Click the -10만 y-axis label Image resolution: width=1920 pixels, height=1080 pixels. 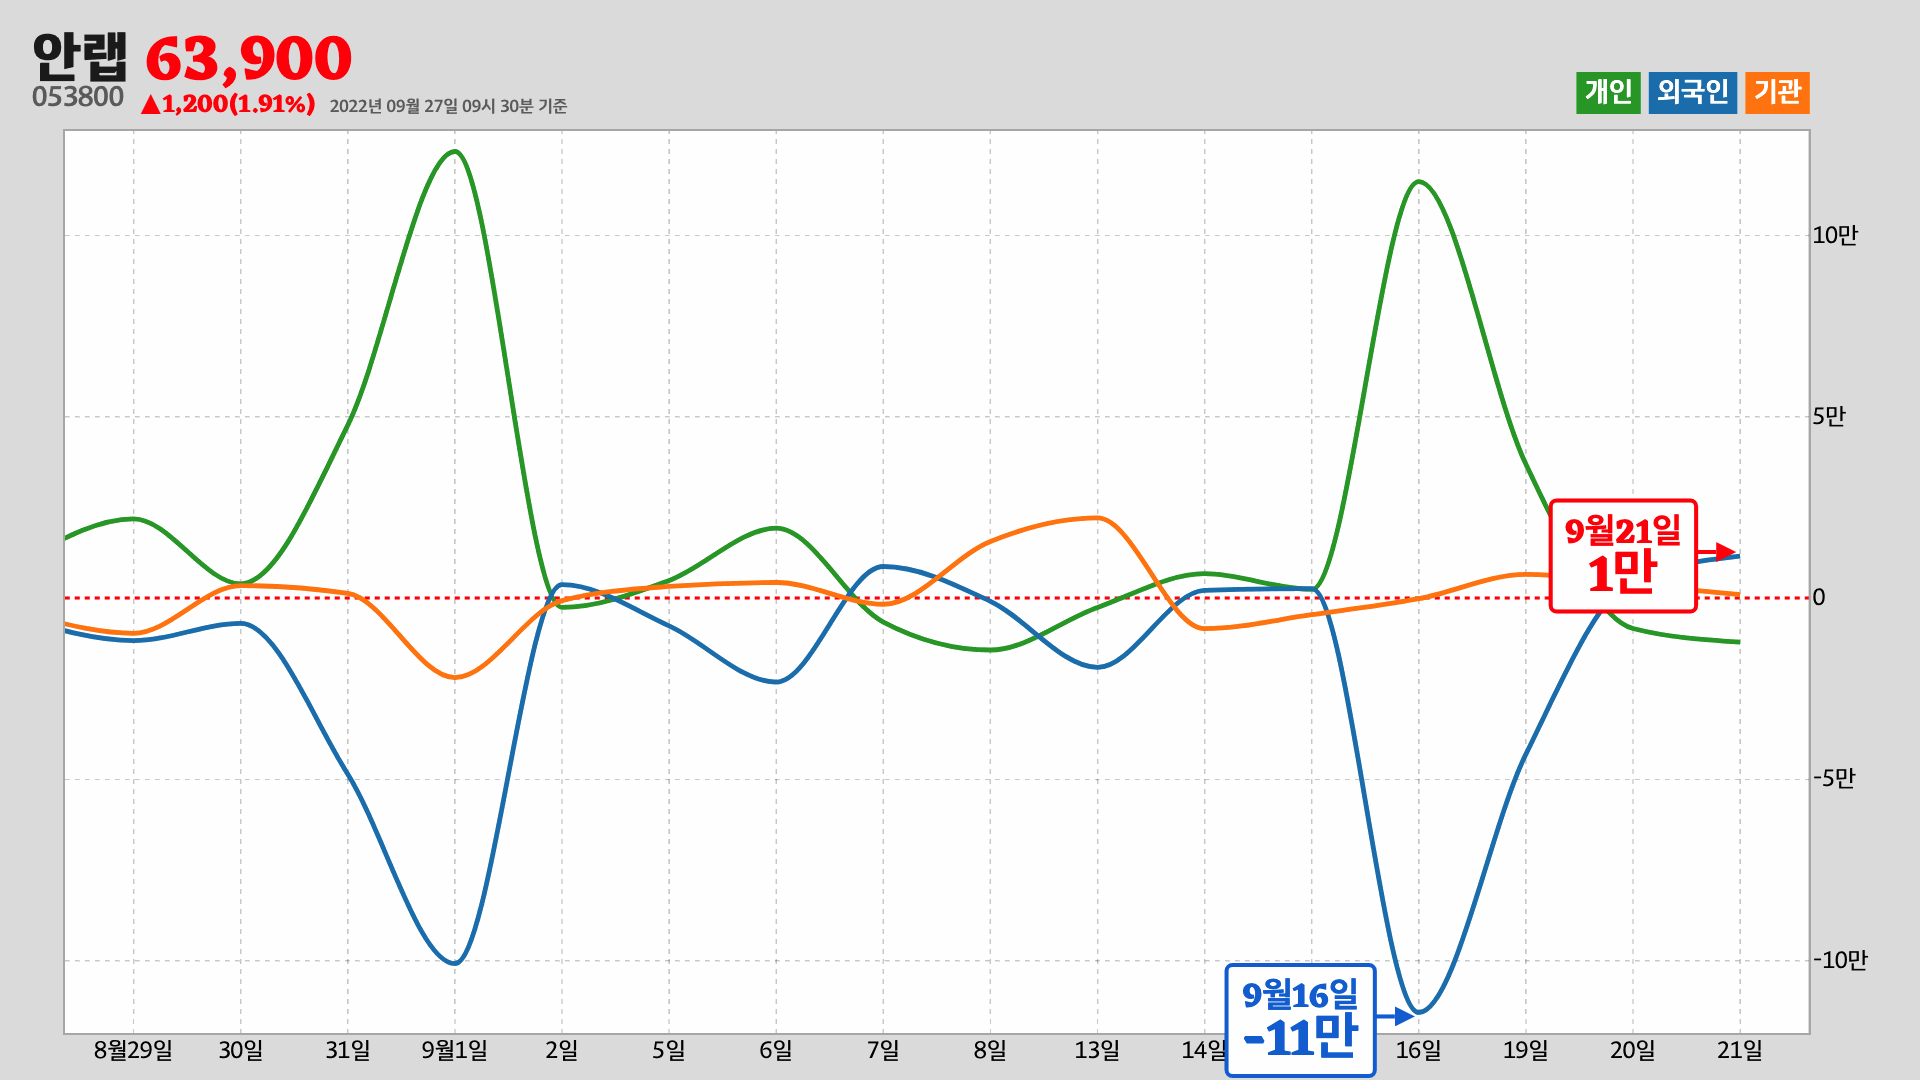[x=1840, y=961]
